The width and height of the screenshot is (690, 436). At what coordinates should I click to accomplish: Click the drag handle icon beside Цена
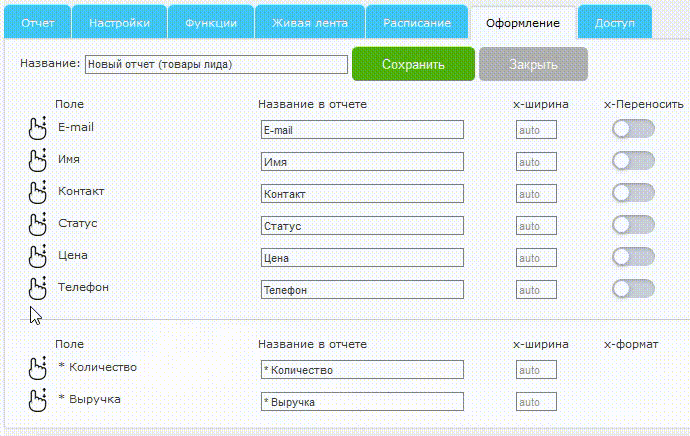tap(38, 257)
